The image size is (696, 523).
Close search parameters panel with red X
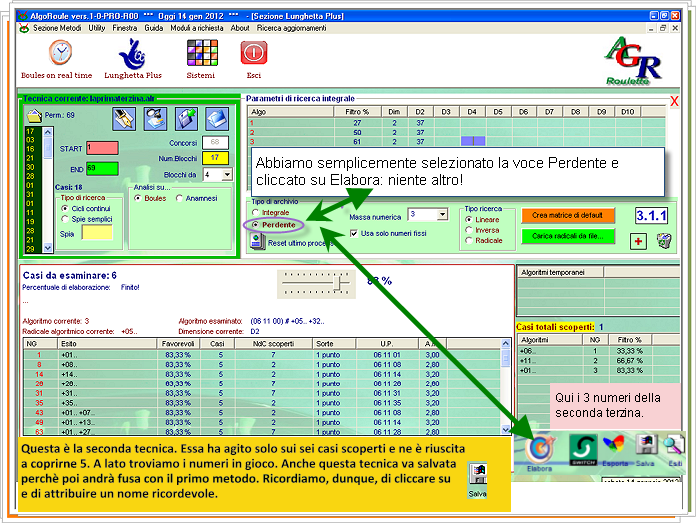click(x=674, y=102)
